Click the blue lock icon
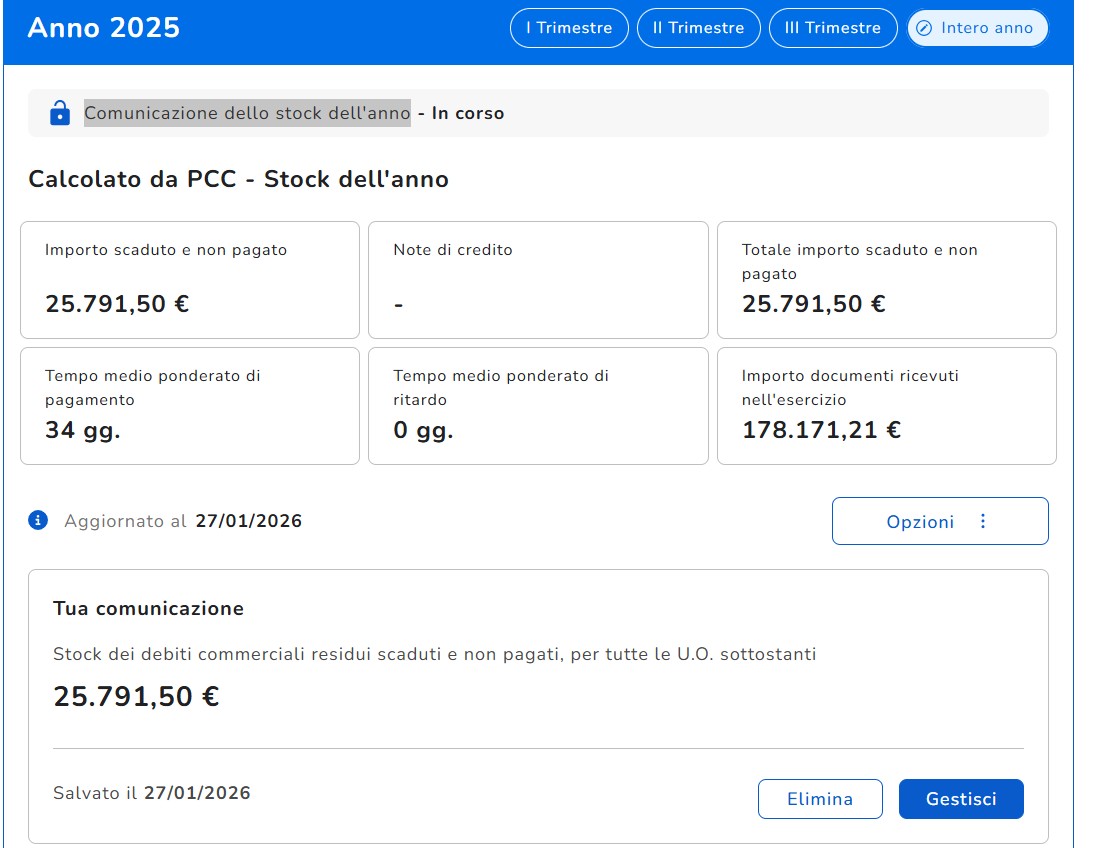This screenshot has height=848, width=1115. click(x=60, y=113)
